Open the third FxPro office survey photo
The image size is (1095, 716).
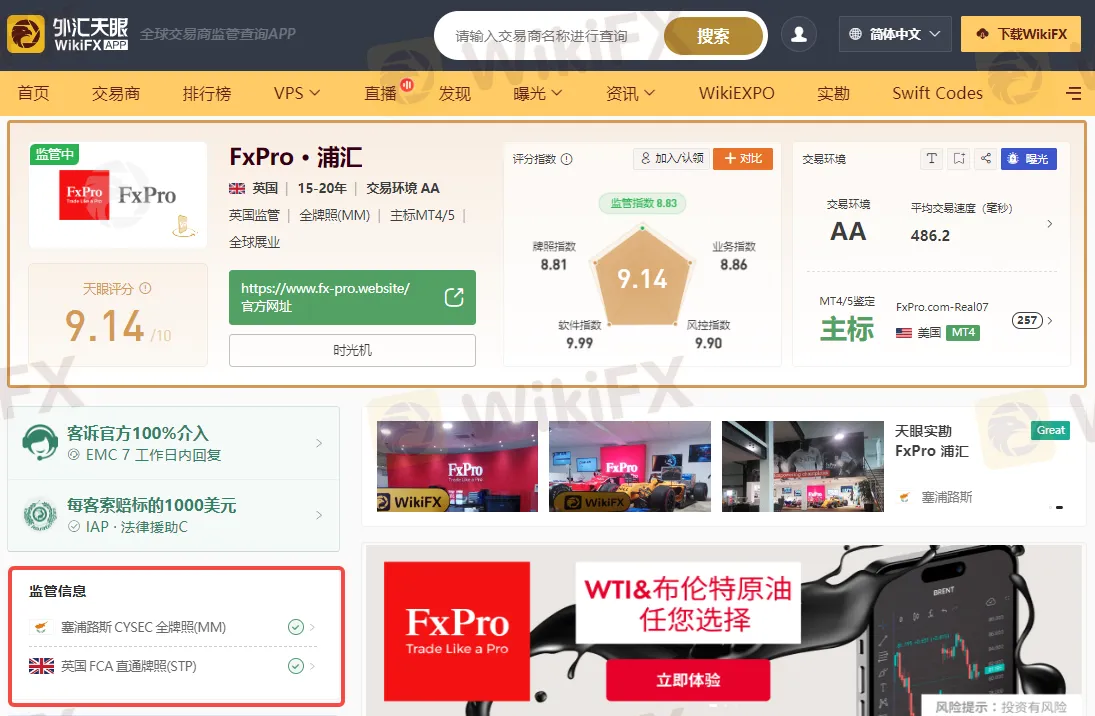coord(802,466)
